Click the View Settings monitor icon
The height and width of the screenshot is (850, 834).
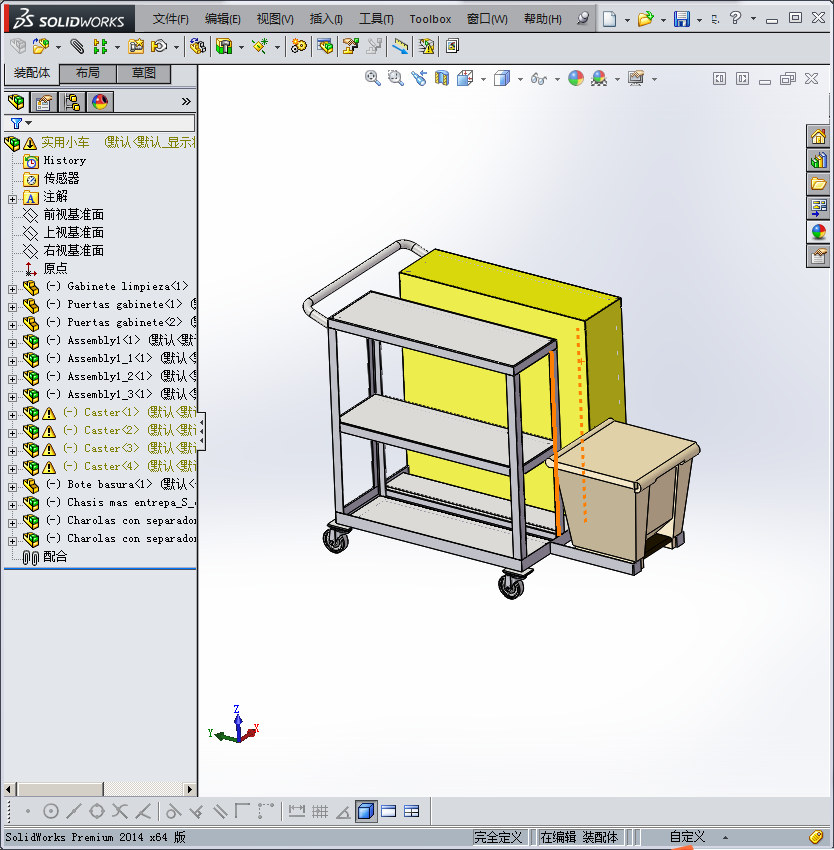(x=636, y=79)
